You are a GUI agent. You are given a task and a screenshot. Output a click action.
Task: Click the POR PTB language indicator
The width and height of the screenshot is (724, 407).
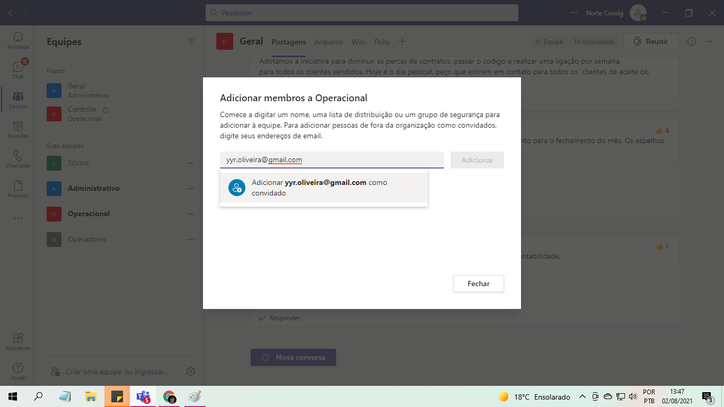click(x=649, y=397)
